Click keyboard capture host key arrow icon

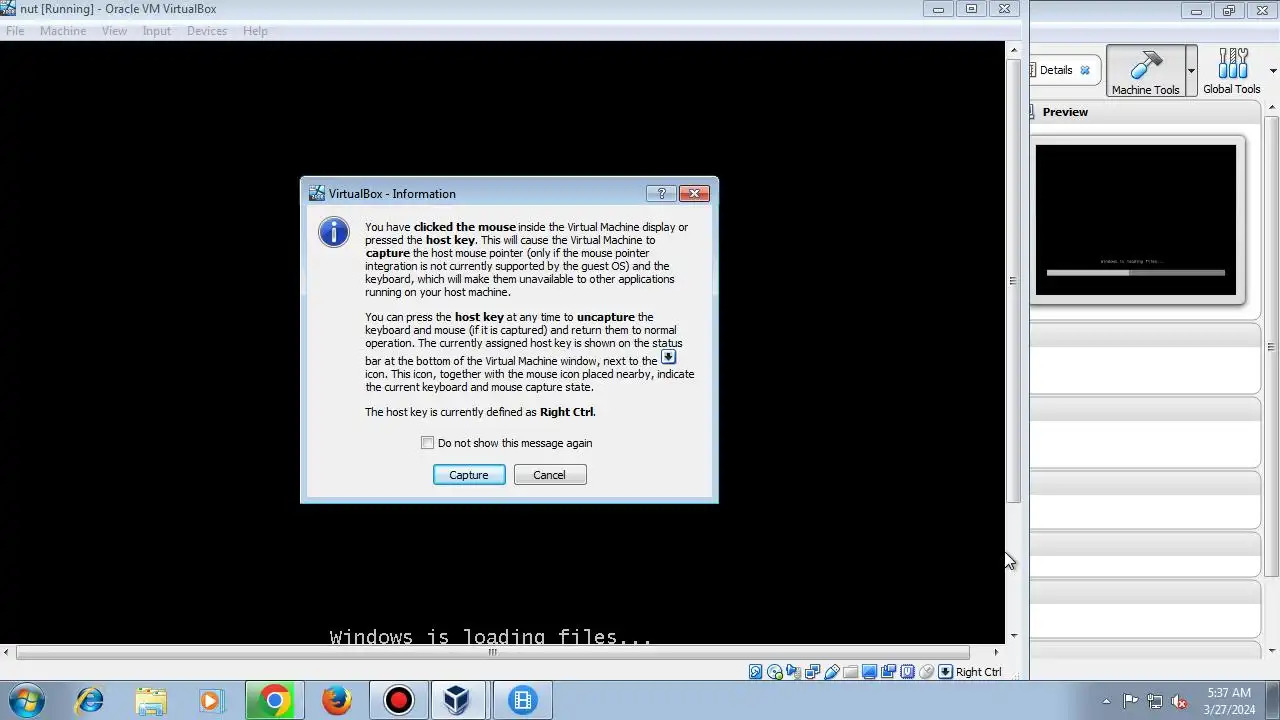pos(945,672)
